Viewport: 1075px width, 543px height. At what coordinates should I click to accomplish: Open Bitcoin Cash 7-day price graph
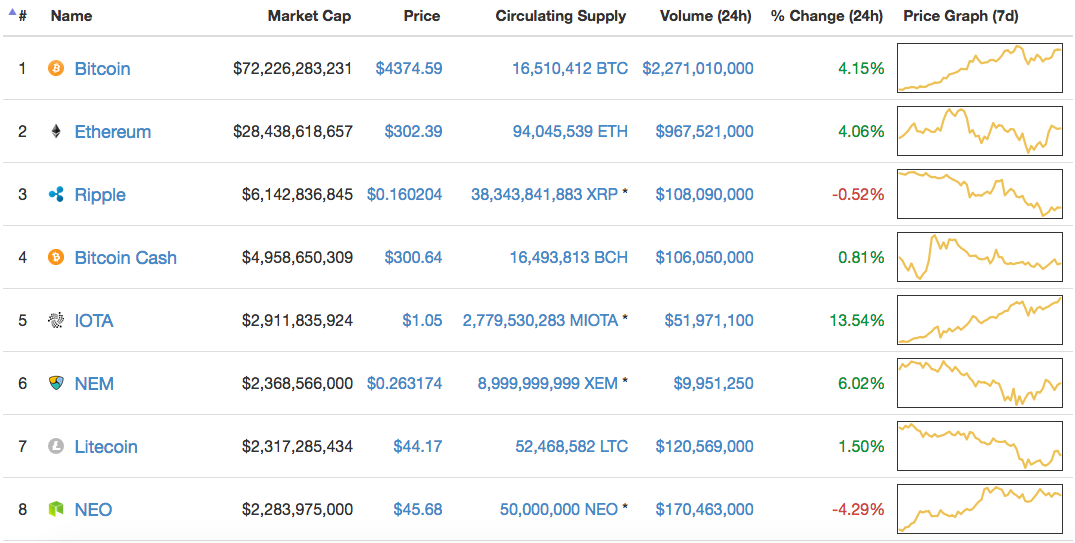pyautogui.click(x=980, y=257)
